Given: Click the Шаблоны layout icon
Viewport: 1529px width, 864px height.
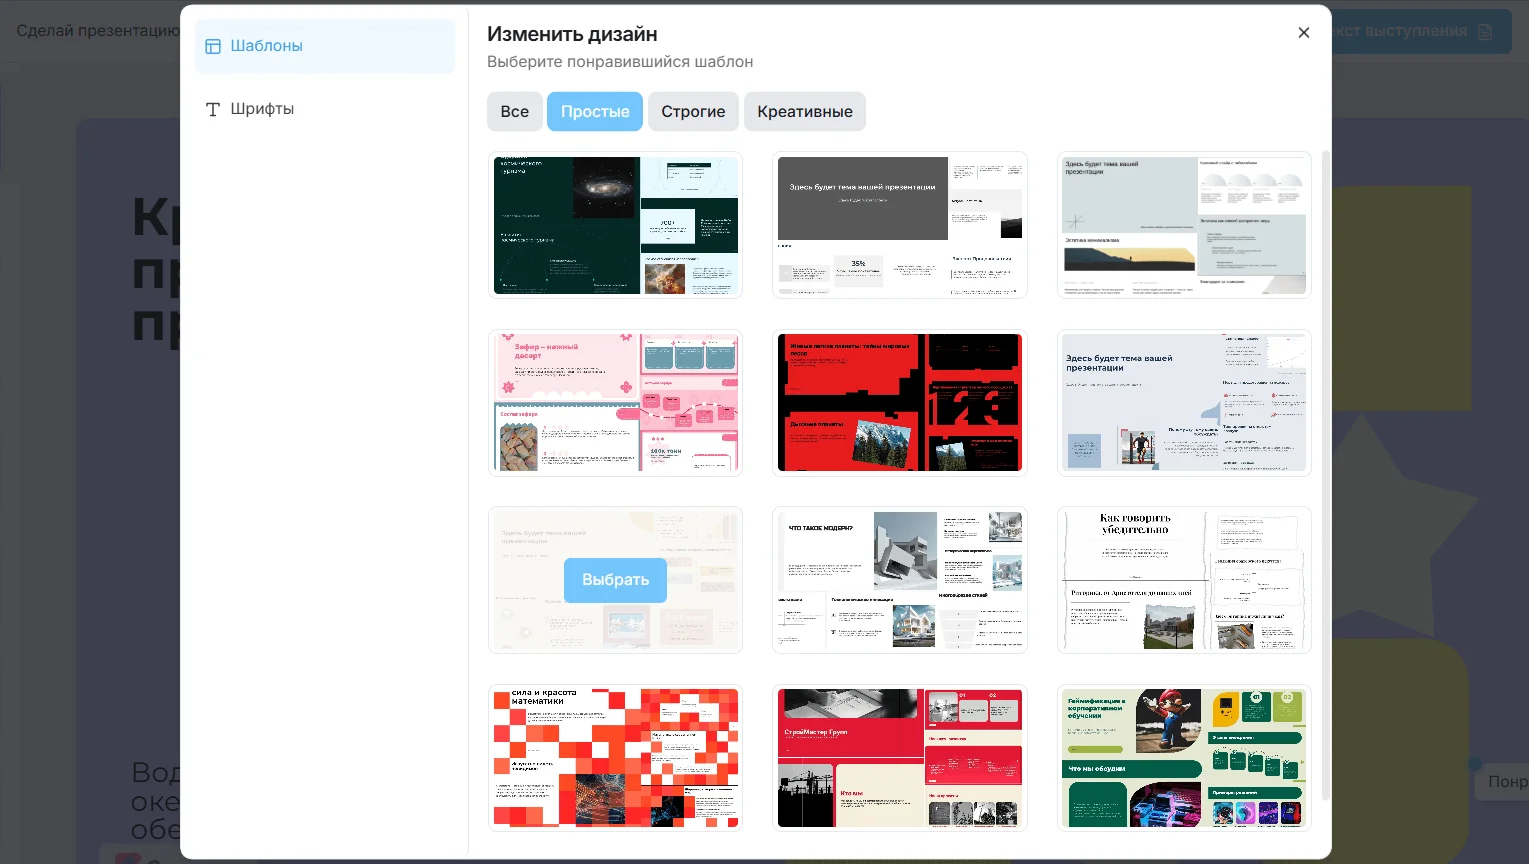Looking at the screenshot, I should 213,46.
